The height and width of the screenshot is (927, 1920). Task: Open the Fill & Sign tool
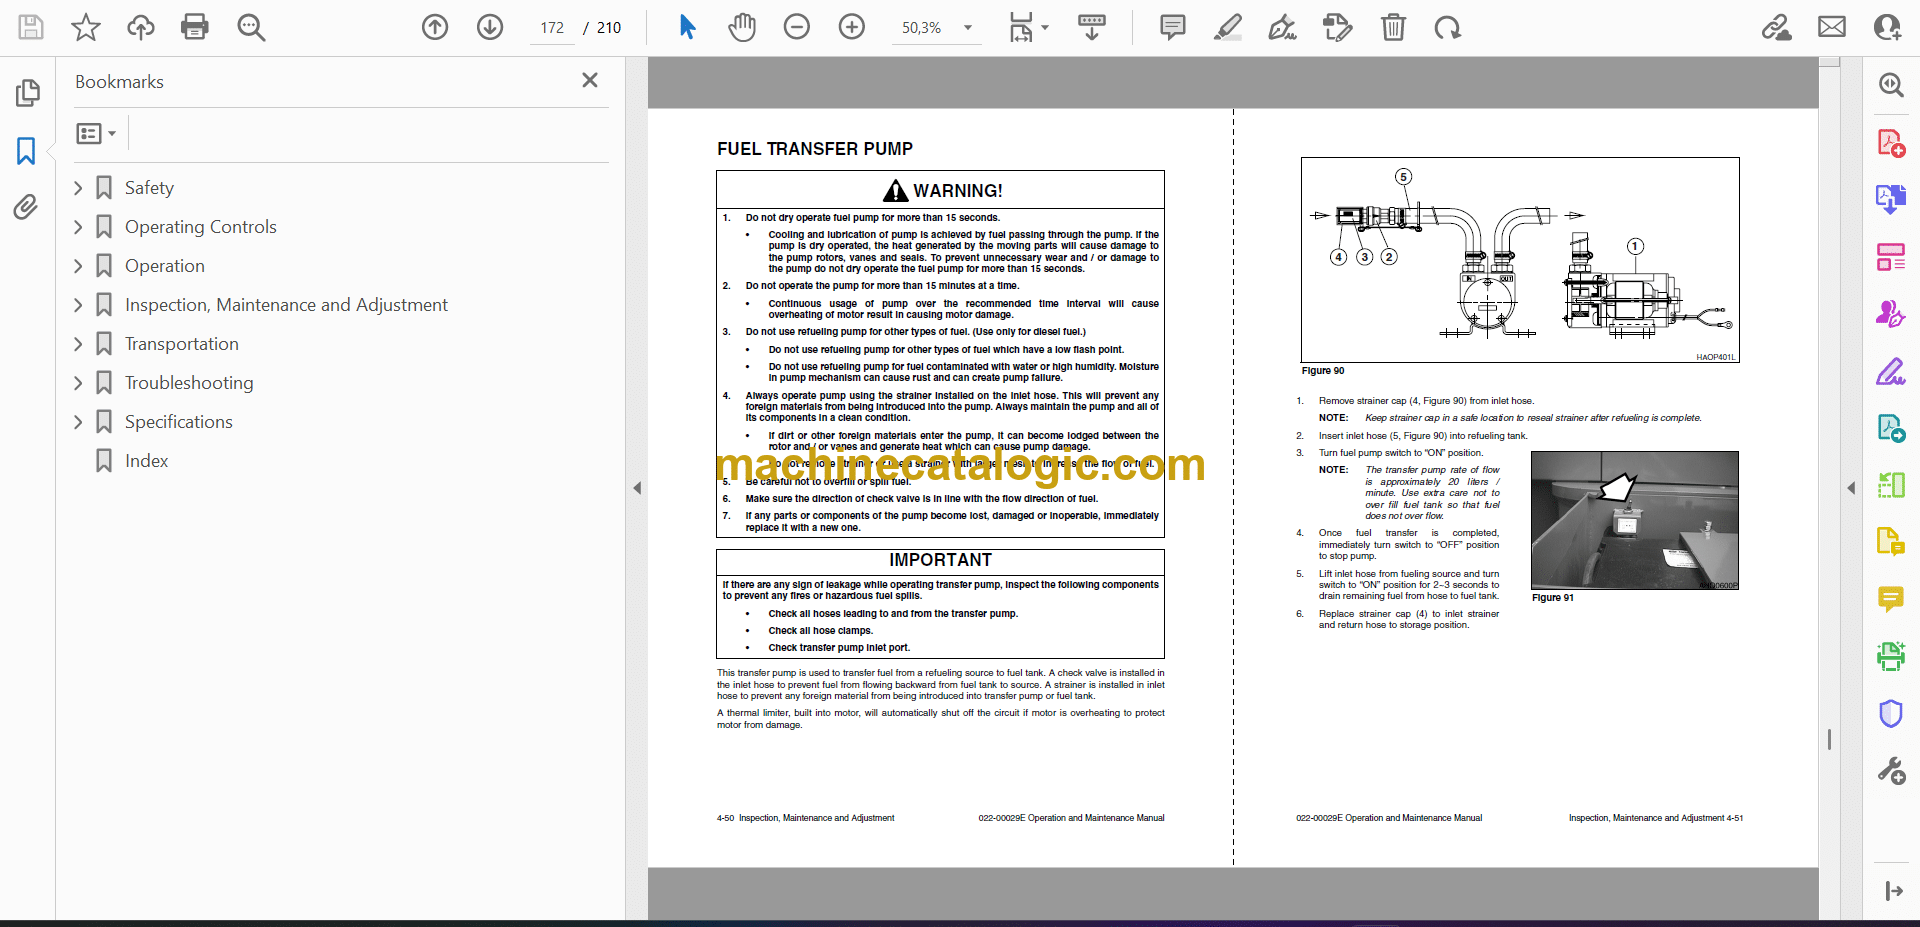tap(1891, 372)
